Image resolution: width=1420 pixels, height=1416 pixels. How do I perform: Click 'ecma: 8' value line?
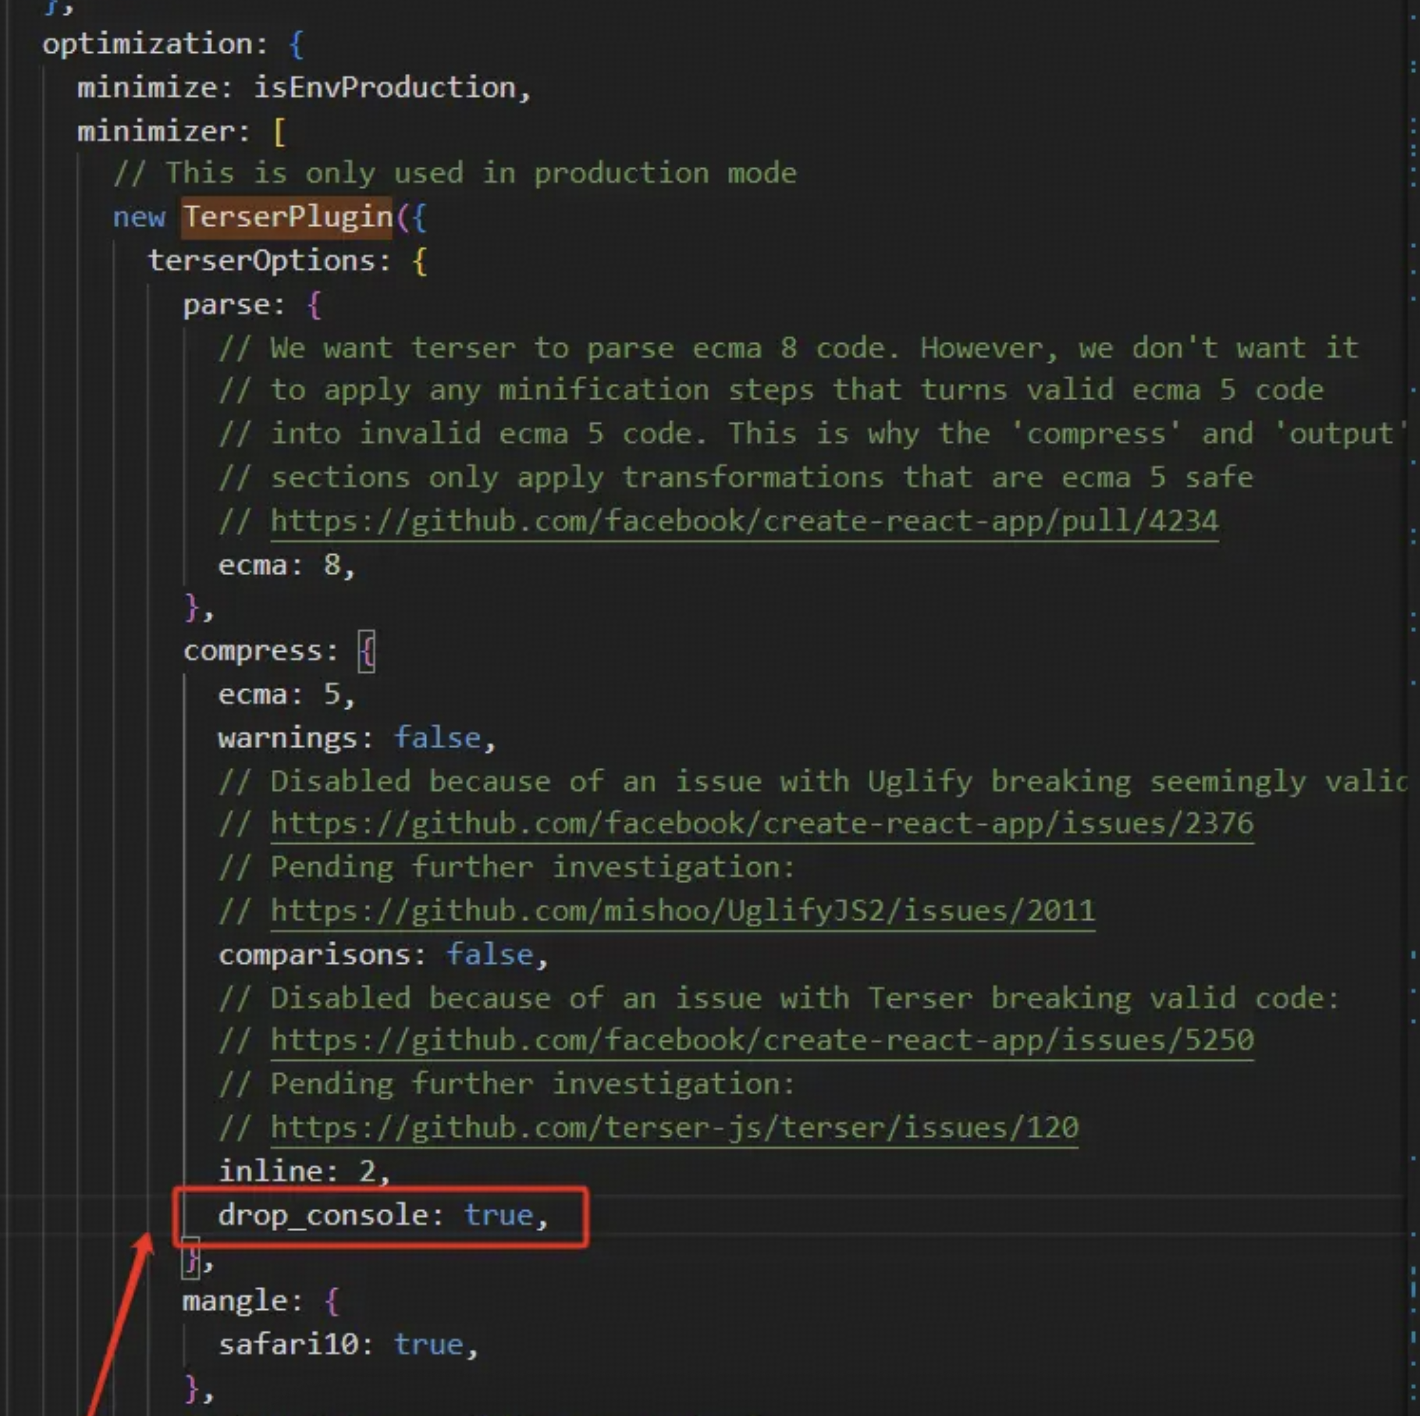[x=287, y=565]
